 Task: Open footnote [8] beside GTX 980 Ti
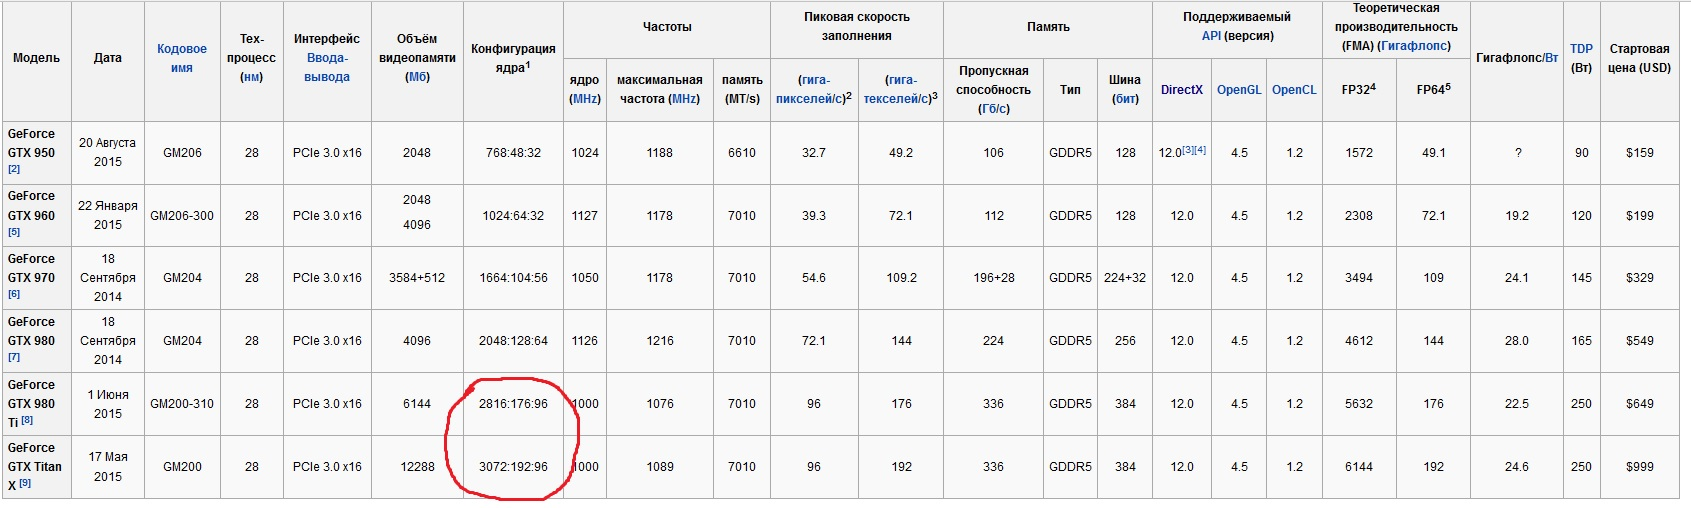coord(27,420)
